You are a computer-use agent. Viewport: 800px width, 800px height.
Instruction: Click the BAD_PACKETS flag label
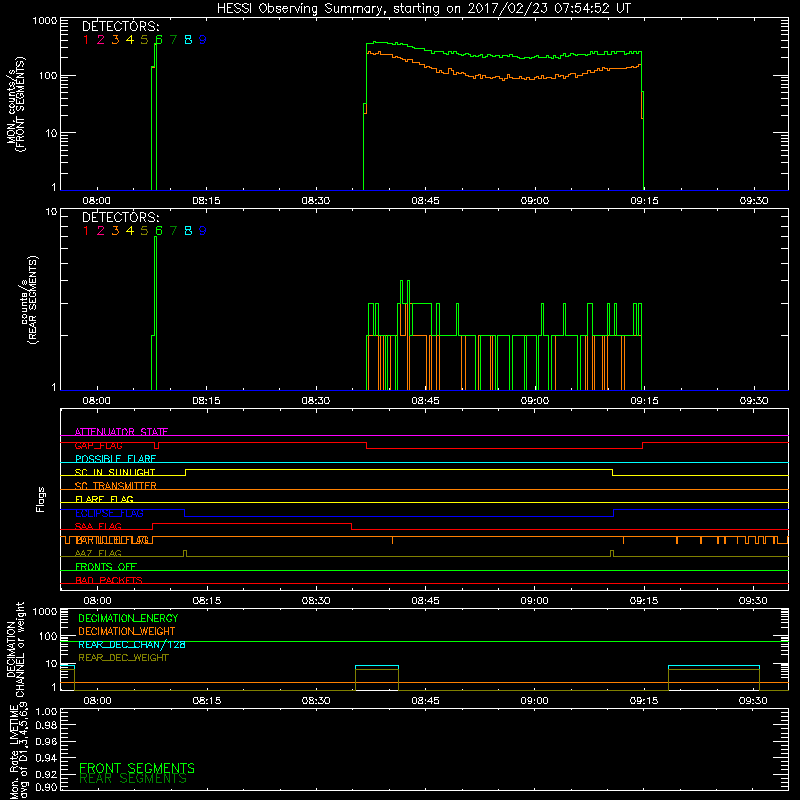[x=109, y=580]
